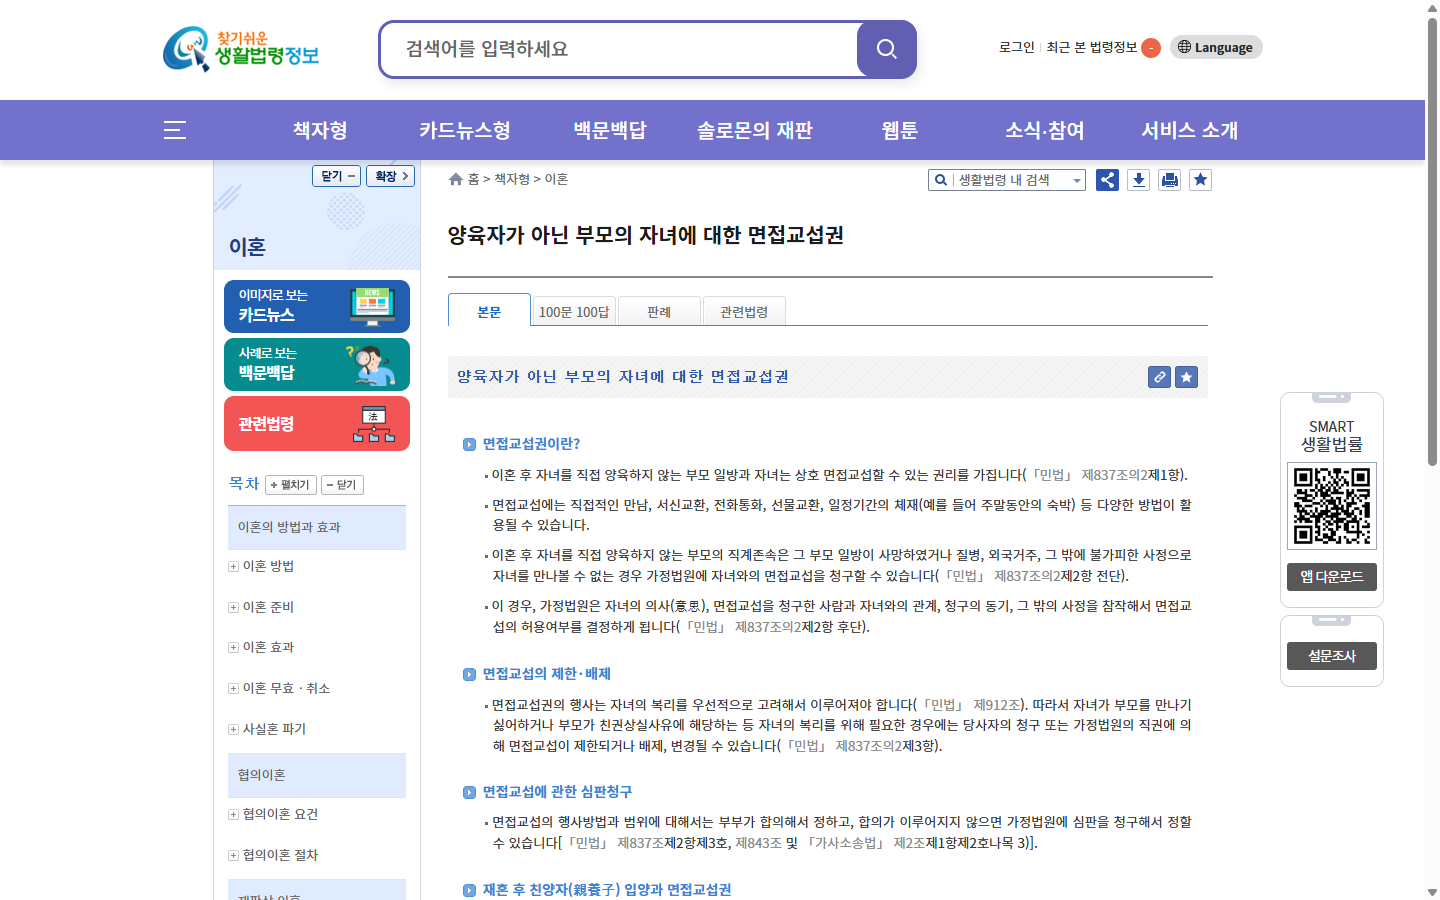Switch to the 관련법령 tab
Image resolution: width=1440 pixels, height=900 pixels.
pyautogui.click(x=744, y=312)
